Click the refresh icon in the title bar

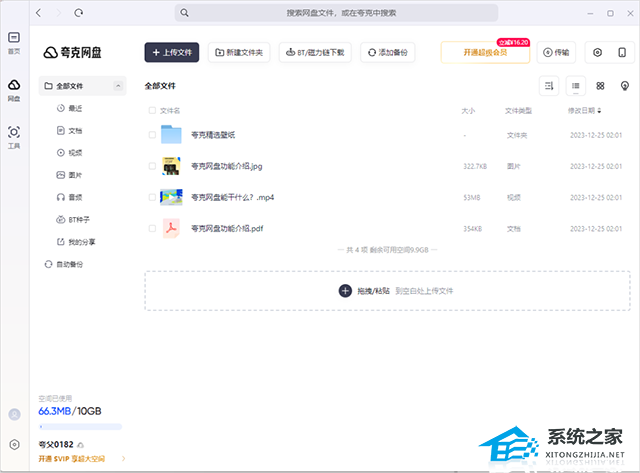[x=79, y=13]
